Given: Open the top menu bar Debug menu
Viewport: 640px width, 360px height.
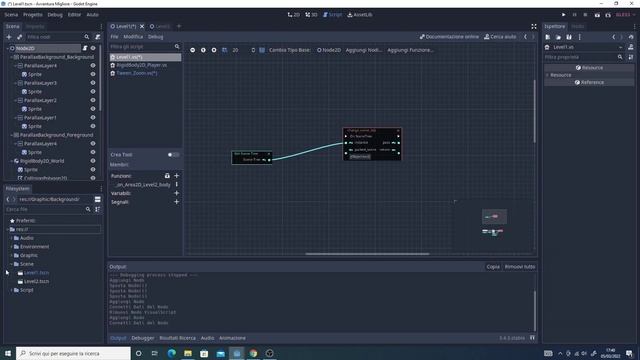Looking at the screenshot, I should coord(55,15).
